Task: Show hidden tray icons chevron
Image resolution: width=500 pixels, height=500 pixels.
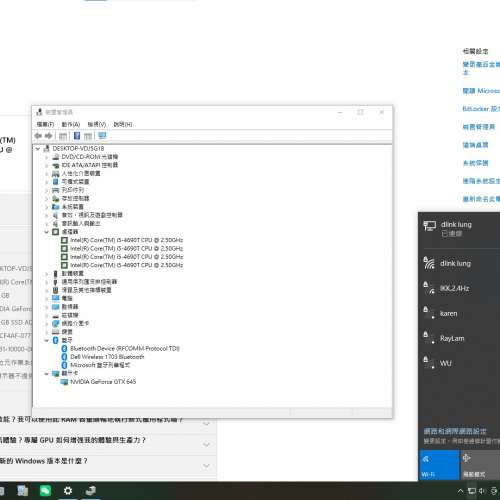Action: click(460, 491)
